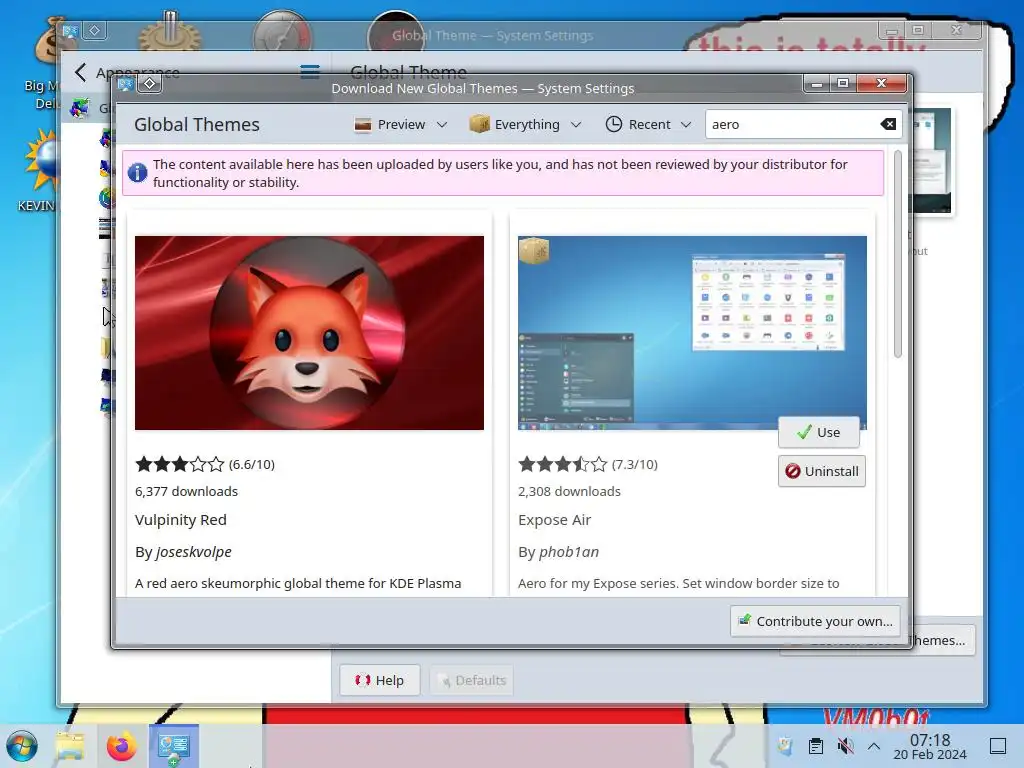Screen dimensions: 1024x768
Task: Click 2,308 downloads text
Action: [569, 491]
